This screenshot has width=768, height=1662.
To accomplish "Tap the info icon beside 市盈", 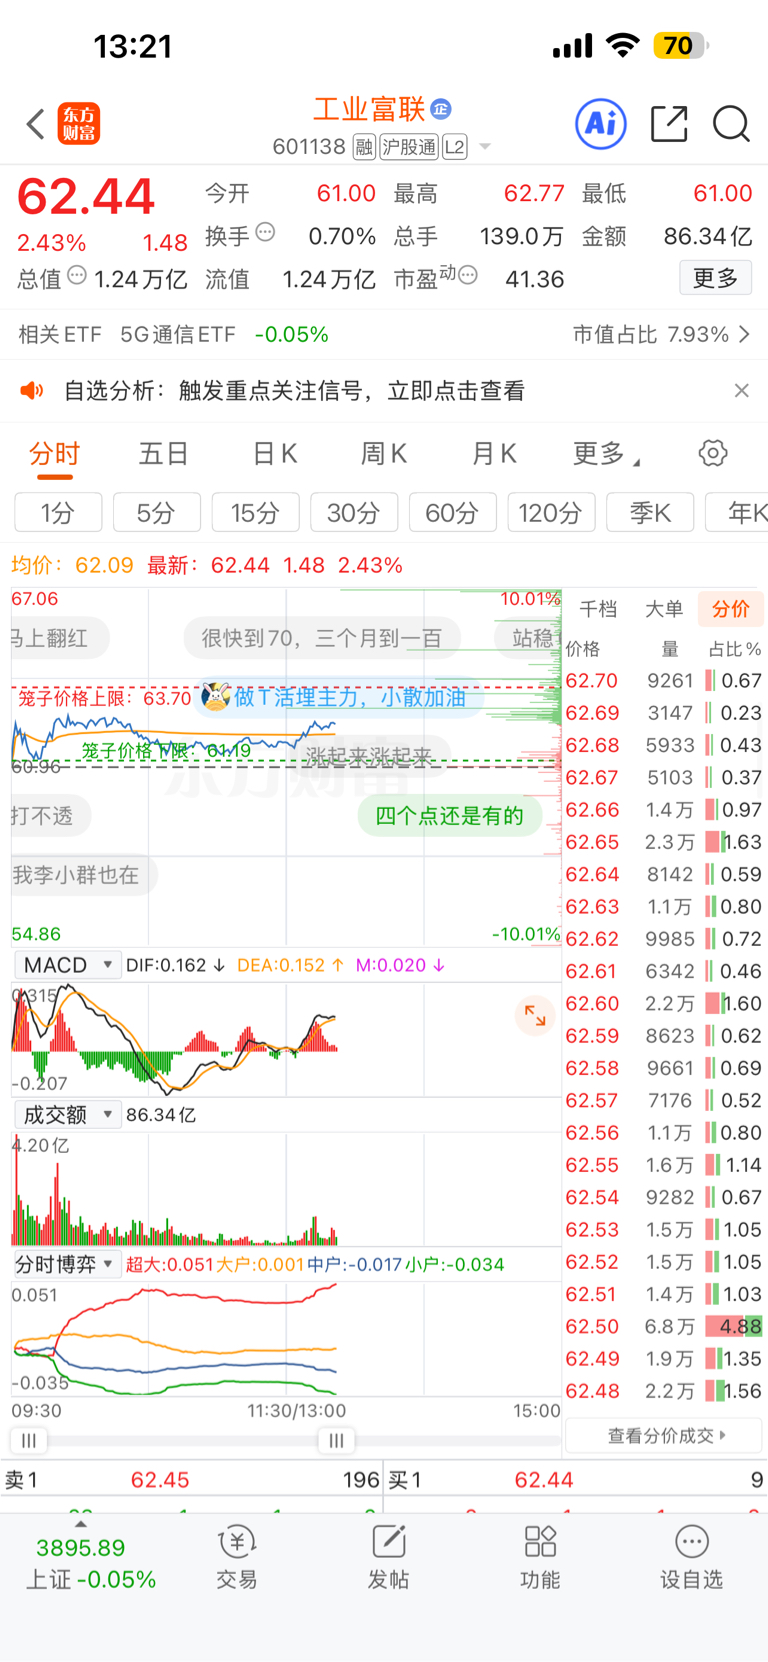I will pyautogui.click(x=468, y=274).
